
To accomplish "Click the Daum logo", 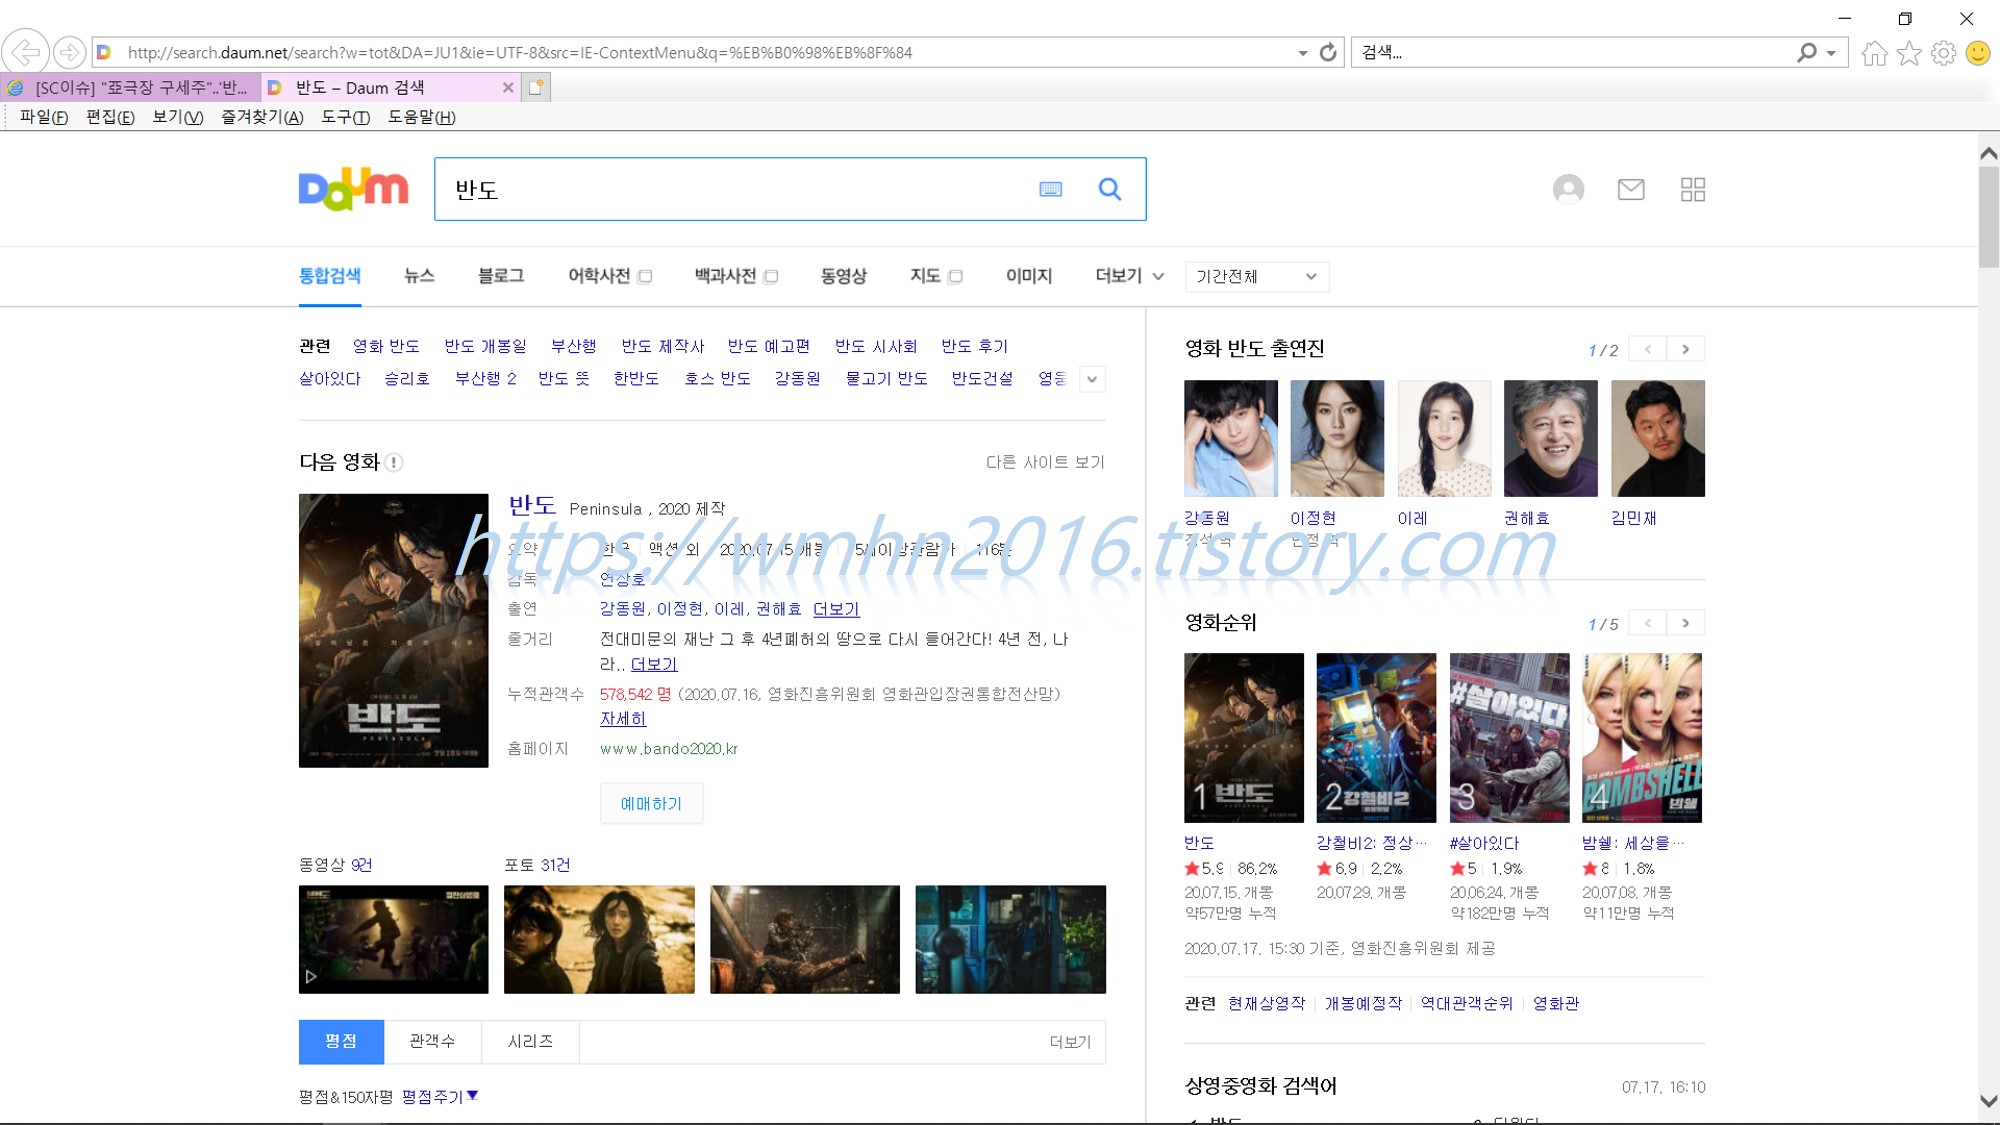I will tap(353, 189).
